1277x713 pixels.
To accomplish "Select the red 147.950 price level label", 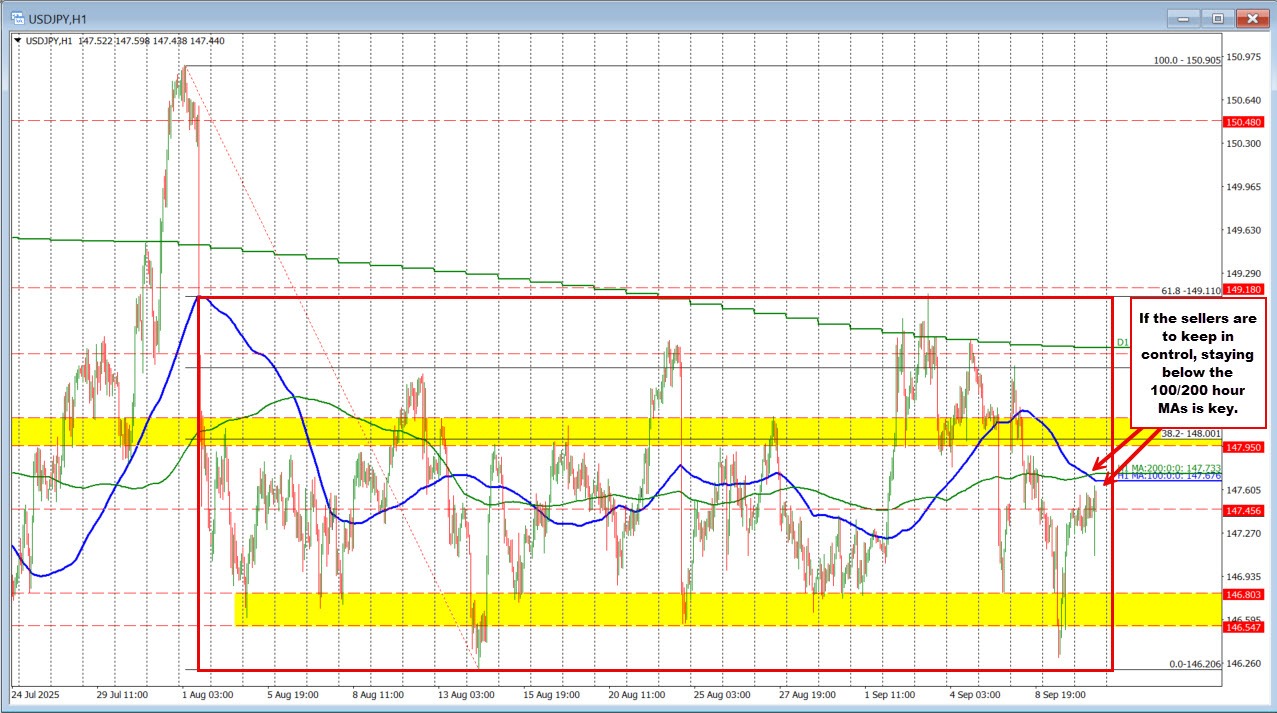I will tap(1243, 446).
